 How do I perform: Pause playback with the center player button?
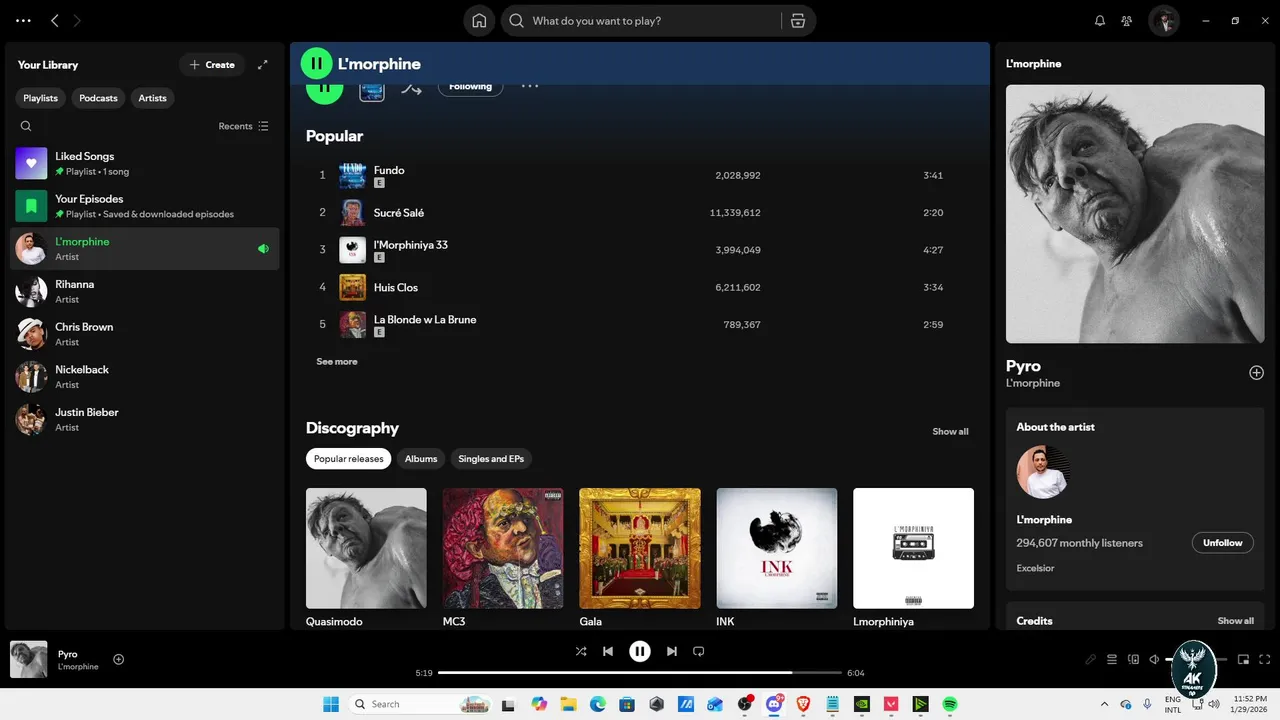coord(640,651)
